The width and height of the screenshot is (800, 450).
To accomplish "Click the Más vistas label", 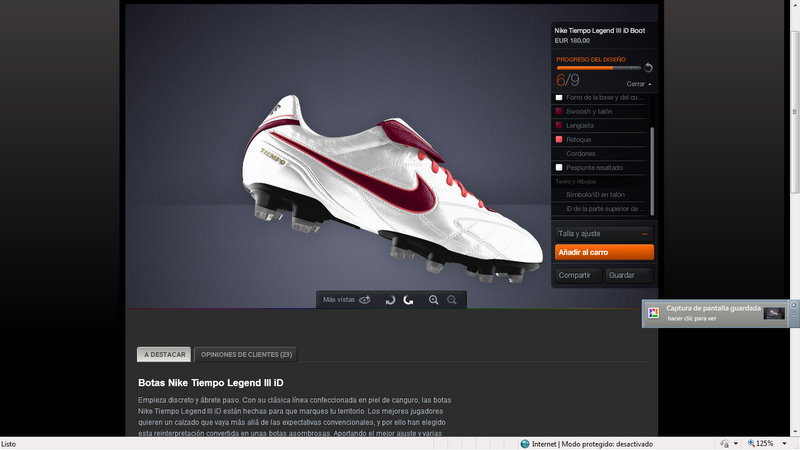I will point(338,300).
